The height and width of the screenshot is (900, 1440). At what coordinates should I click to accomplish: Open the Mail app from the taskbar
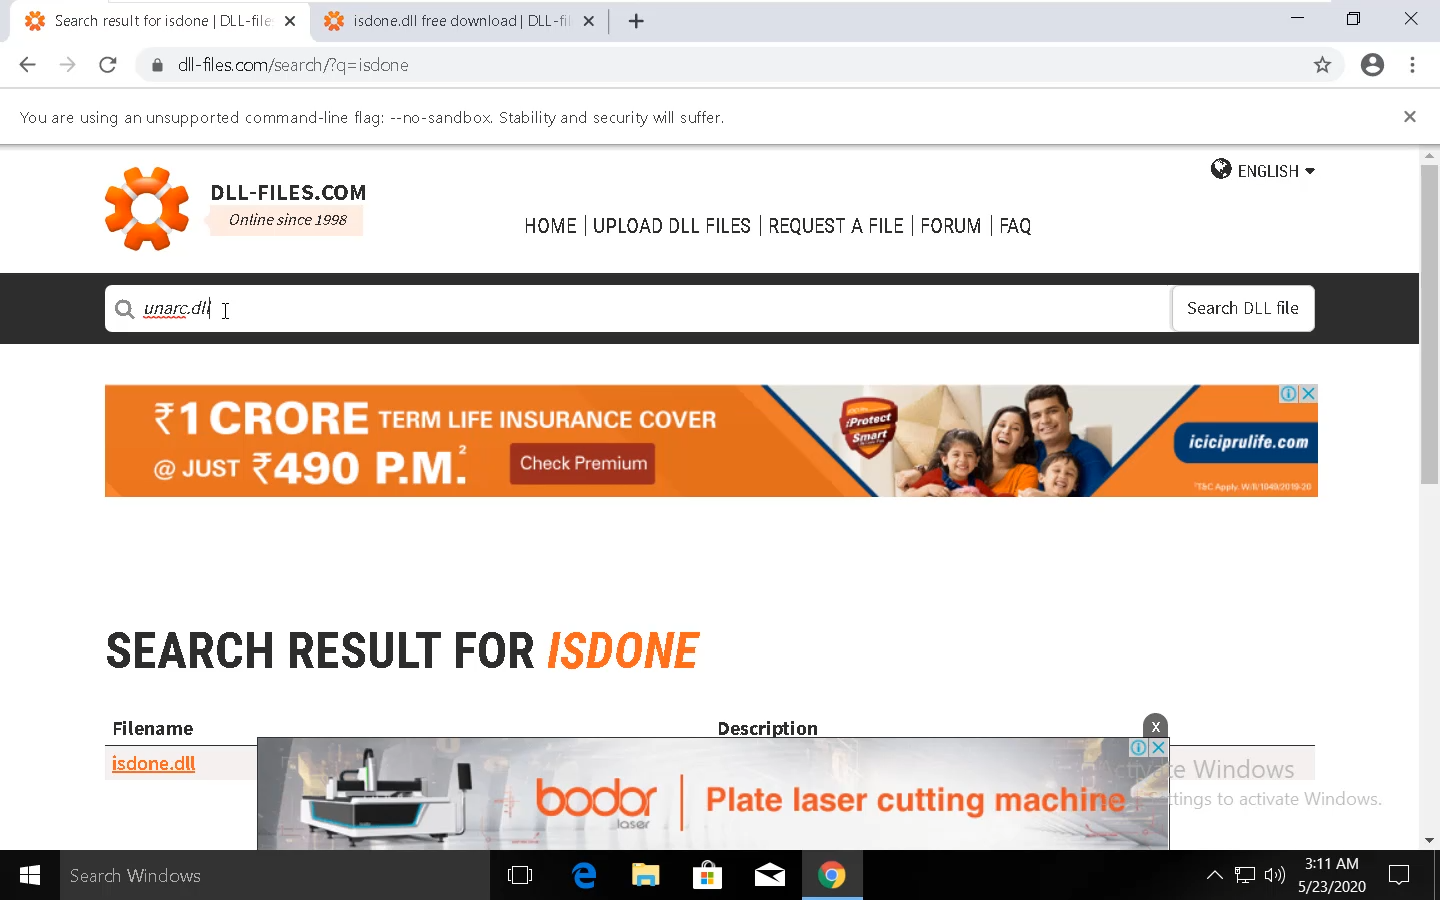pyautogui.click(x=770, y=876)
